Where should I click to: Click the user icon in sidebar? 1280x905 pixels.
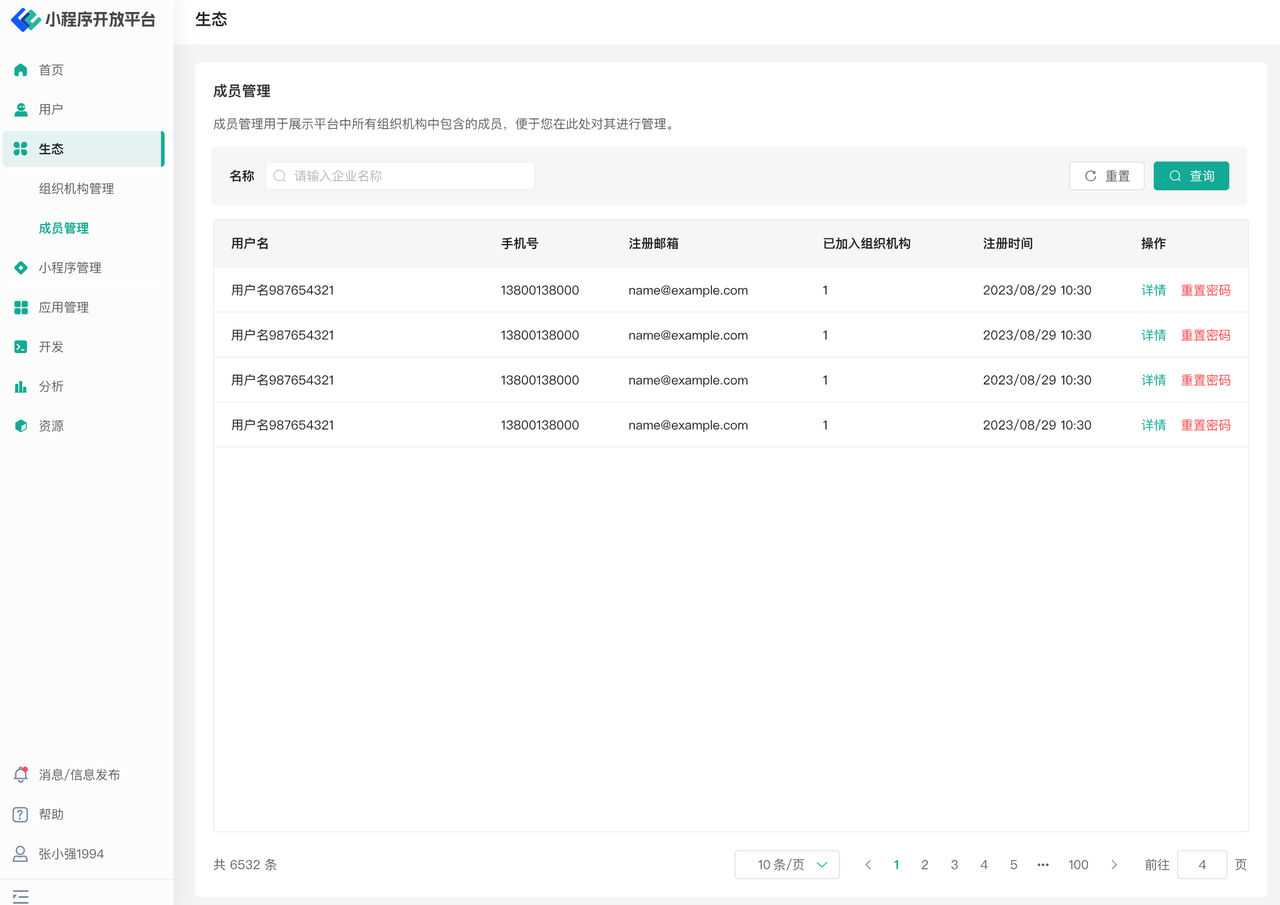click(21, 110)
